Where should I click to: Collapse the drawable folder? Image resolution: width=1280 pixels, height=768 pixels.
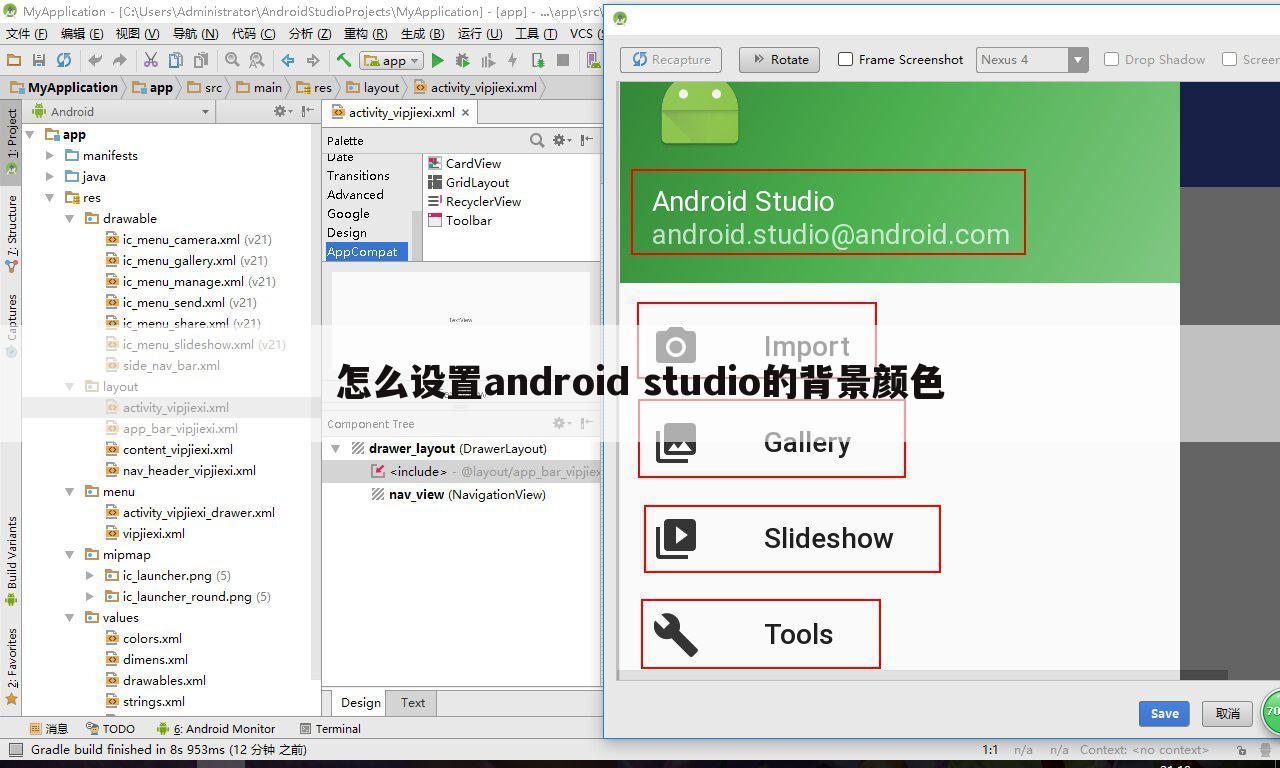(70, 218)
